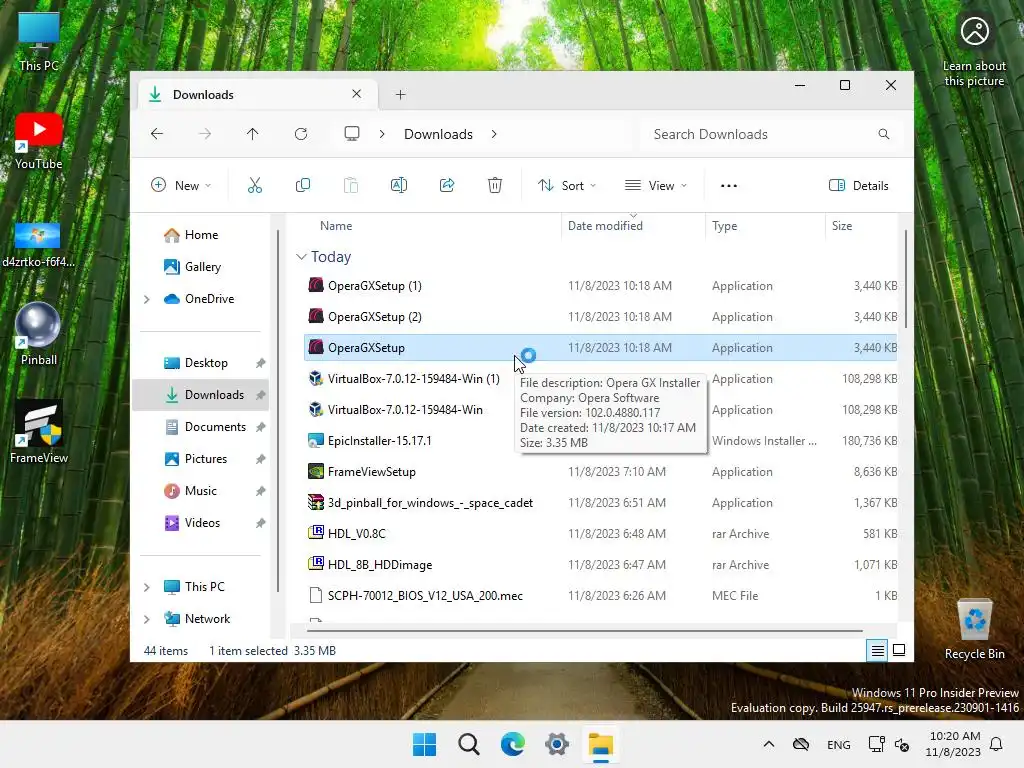1024x768 pixels.
Task: Click the pin next to Pictures
Action: pos(260,459)
